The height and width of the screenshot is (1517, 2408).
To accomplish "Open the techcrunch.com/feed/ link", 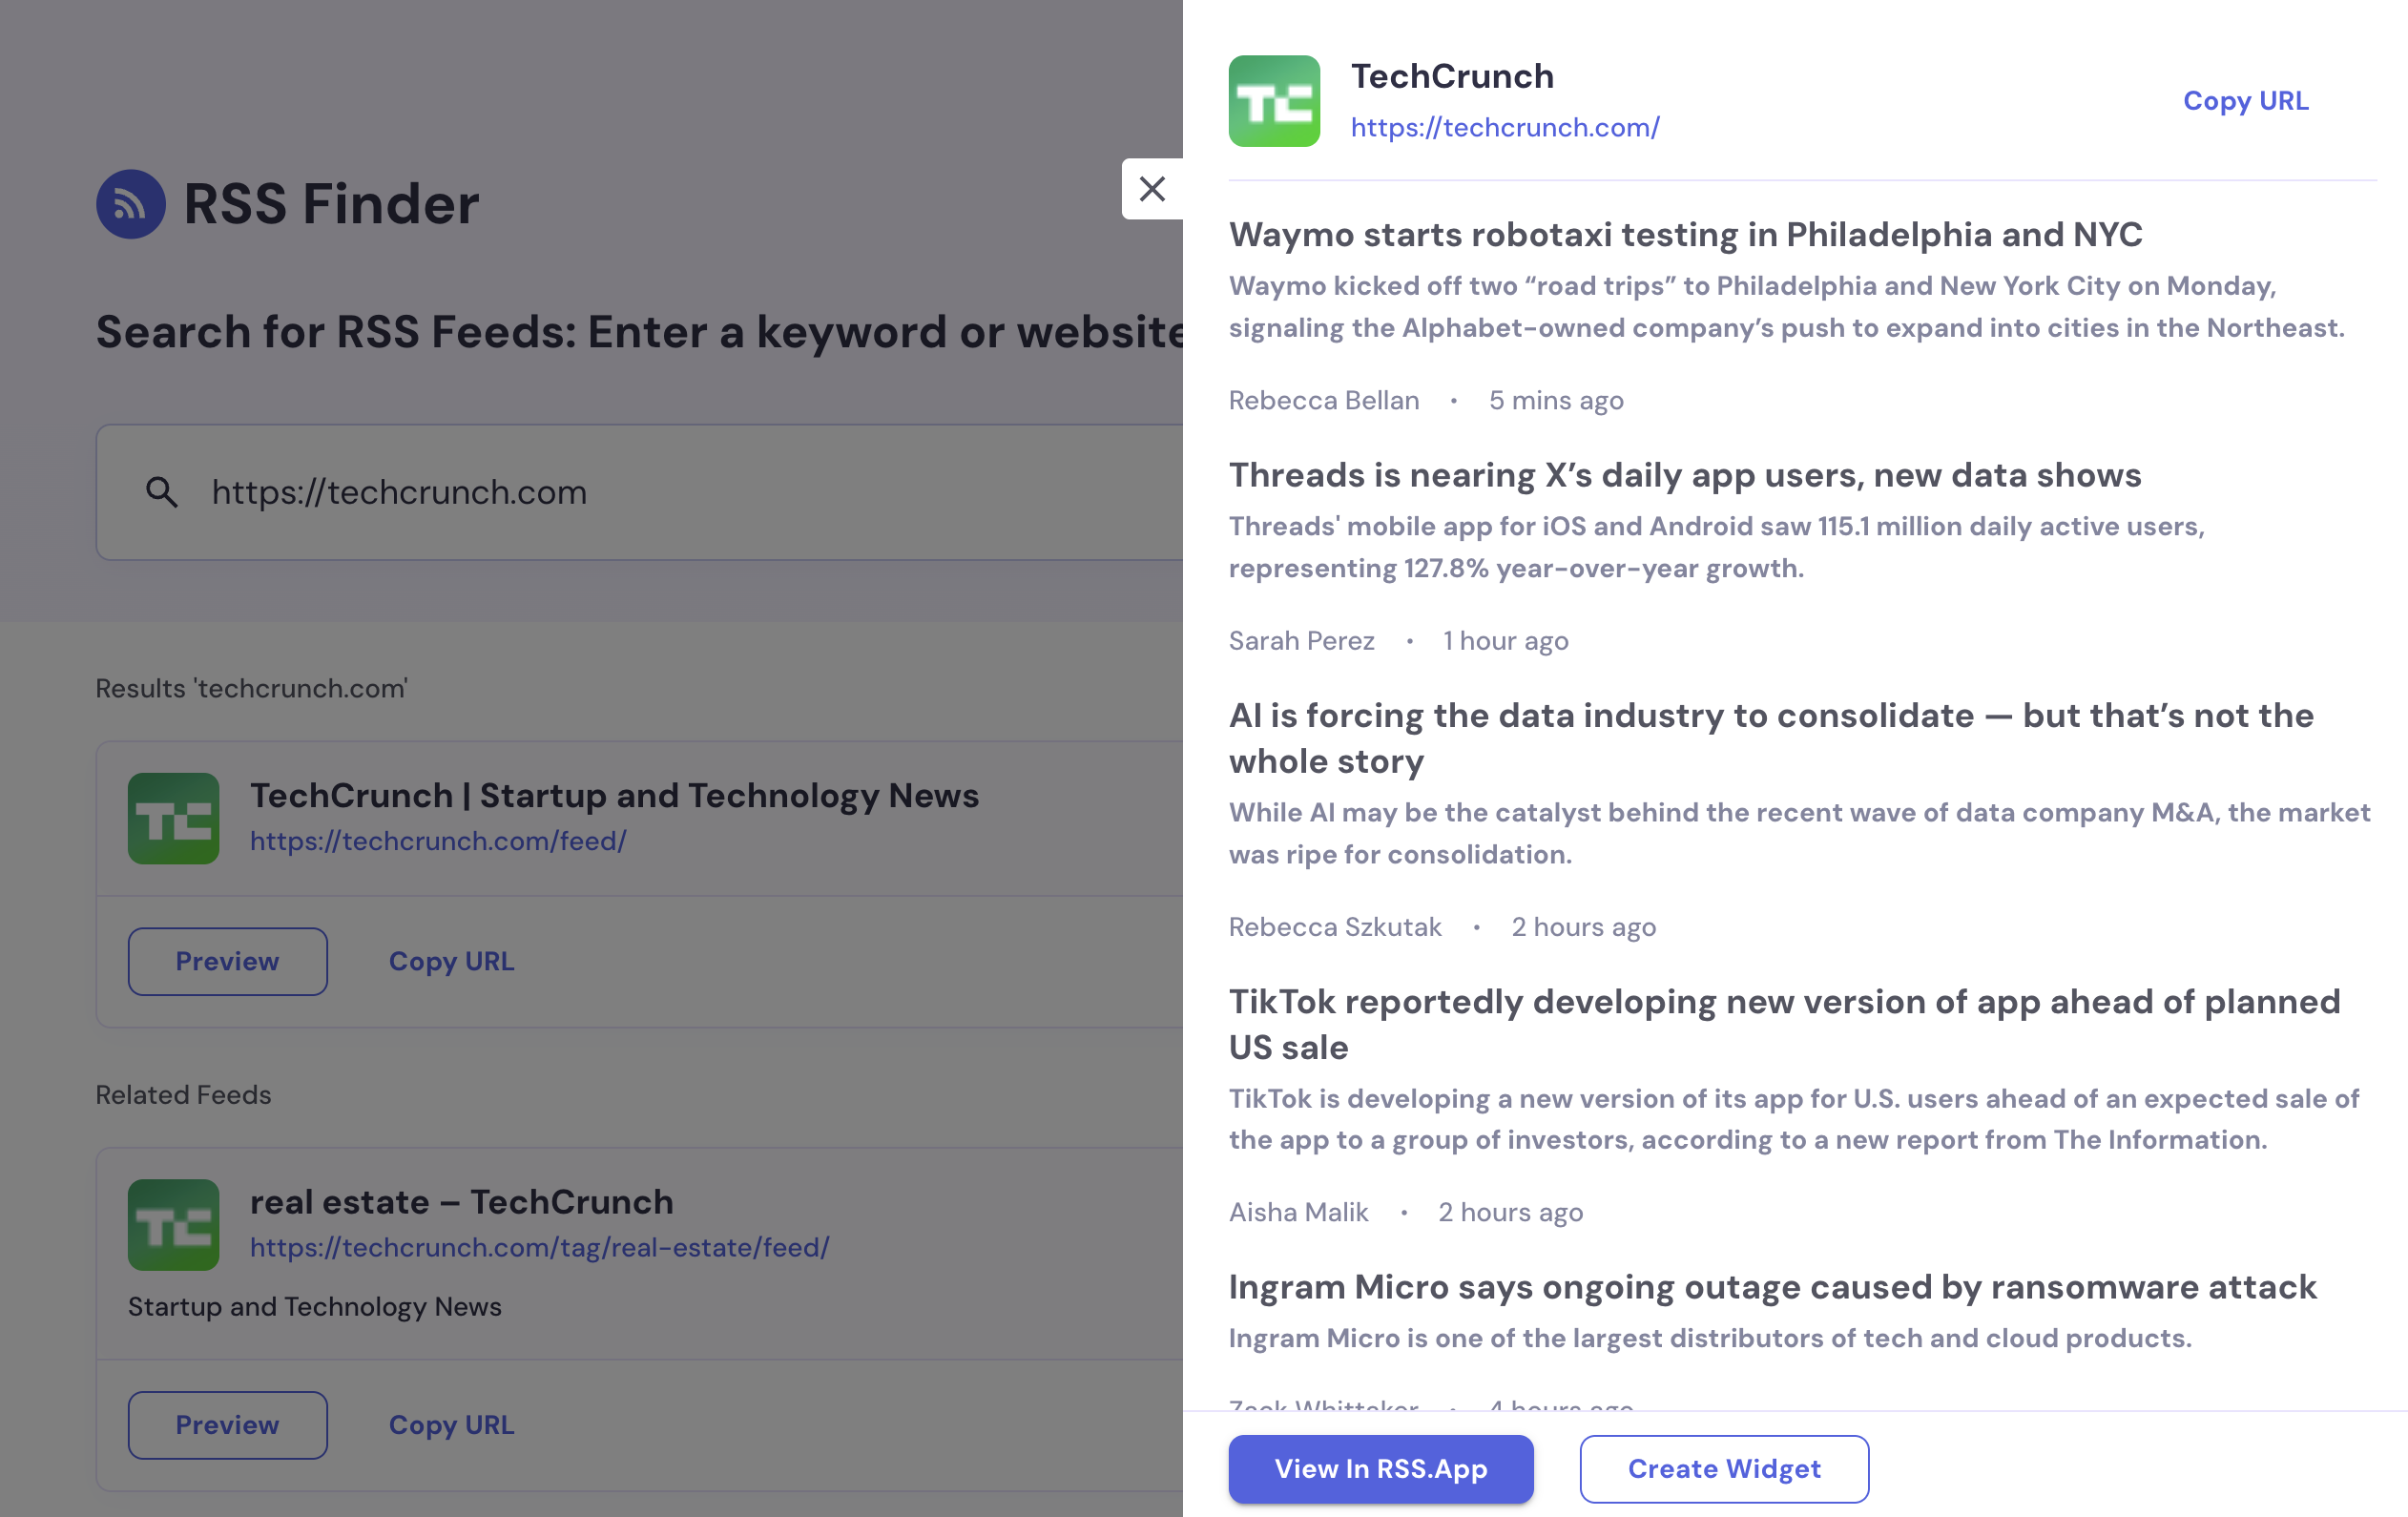I will coord(438,841).
